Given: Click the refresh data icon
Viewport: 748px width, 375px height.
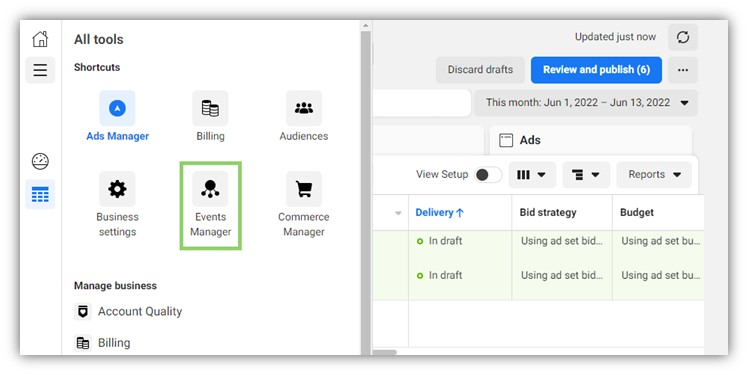Looking at the screenshot, I should [x=683, y=37].
